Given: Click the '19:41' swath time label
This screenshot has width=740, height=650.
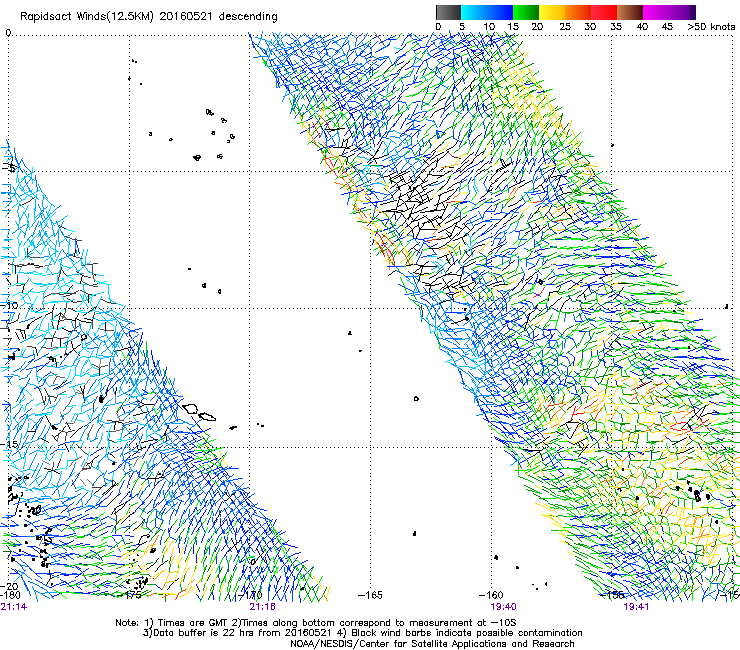Looking at the screenshot, I should [636, 607].
